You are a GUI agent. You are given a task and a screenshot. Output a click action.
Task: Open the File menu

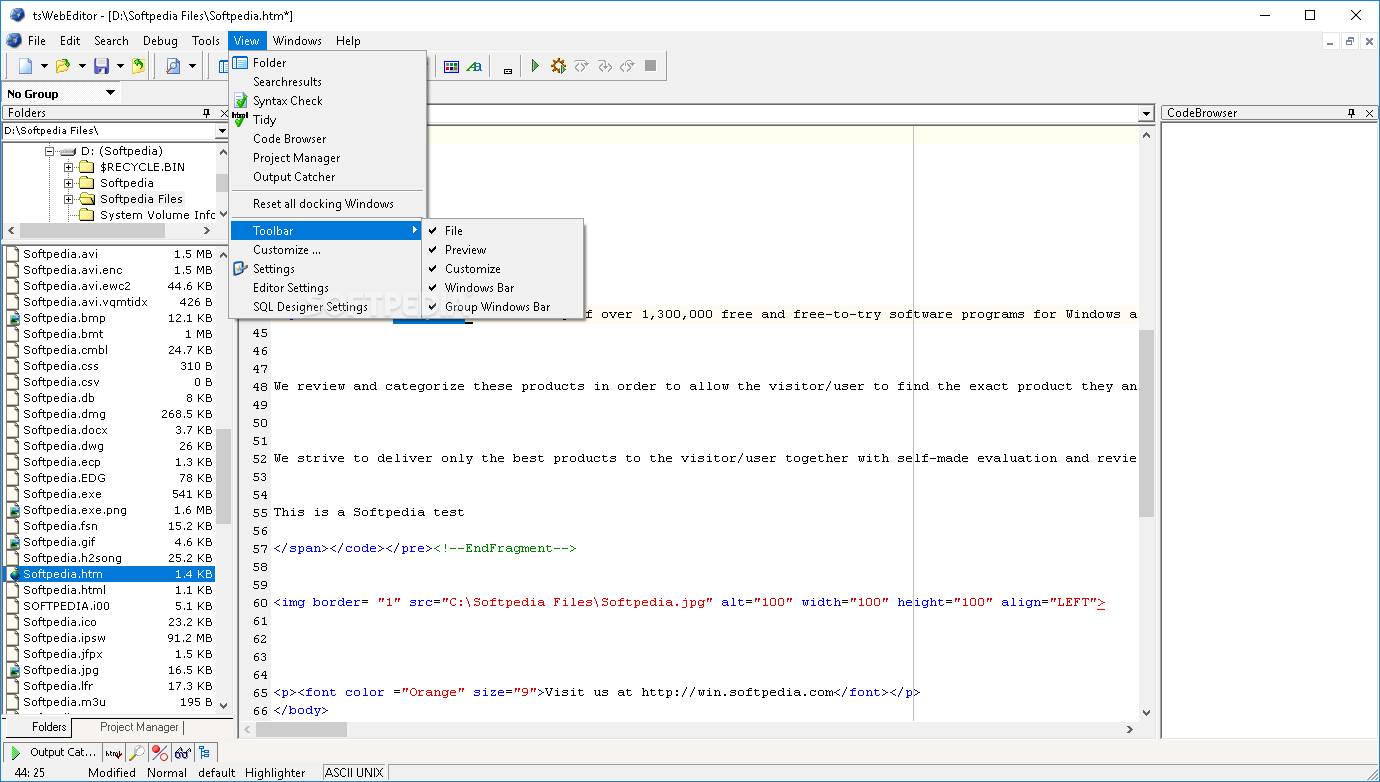coord(37,41)
